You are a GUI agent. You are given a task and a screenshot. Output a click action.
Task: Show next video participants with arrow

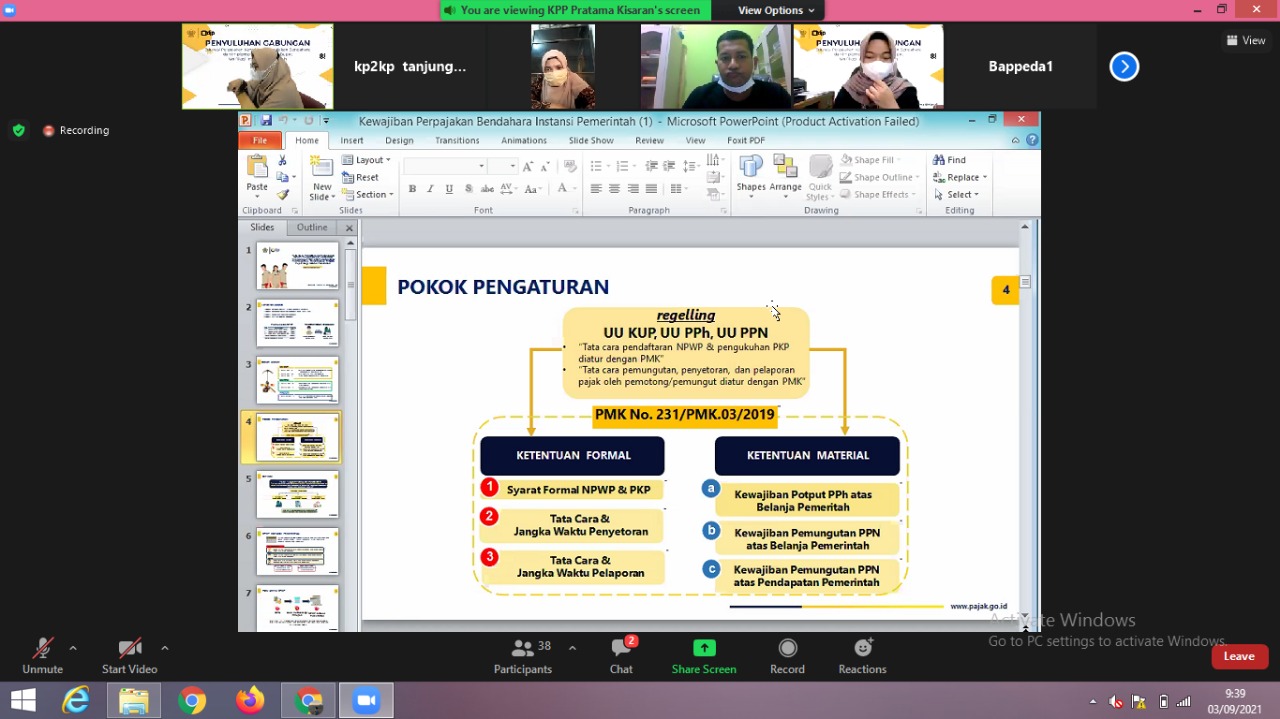[x=1124, y=67]
